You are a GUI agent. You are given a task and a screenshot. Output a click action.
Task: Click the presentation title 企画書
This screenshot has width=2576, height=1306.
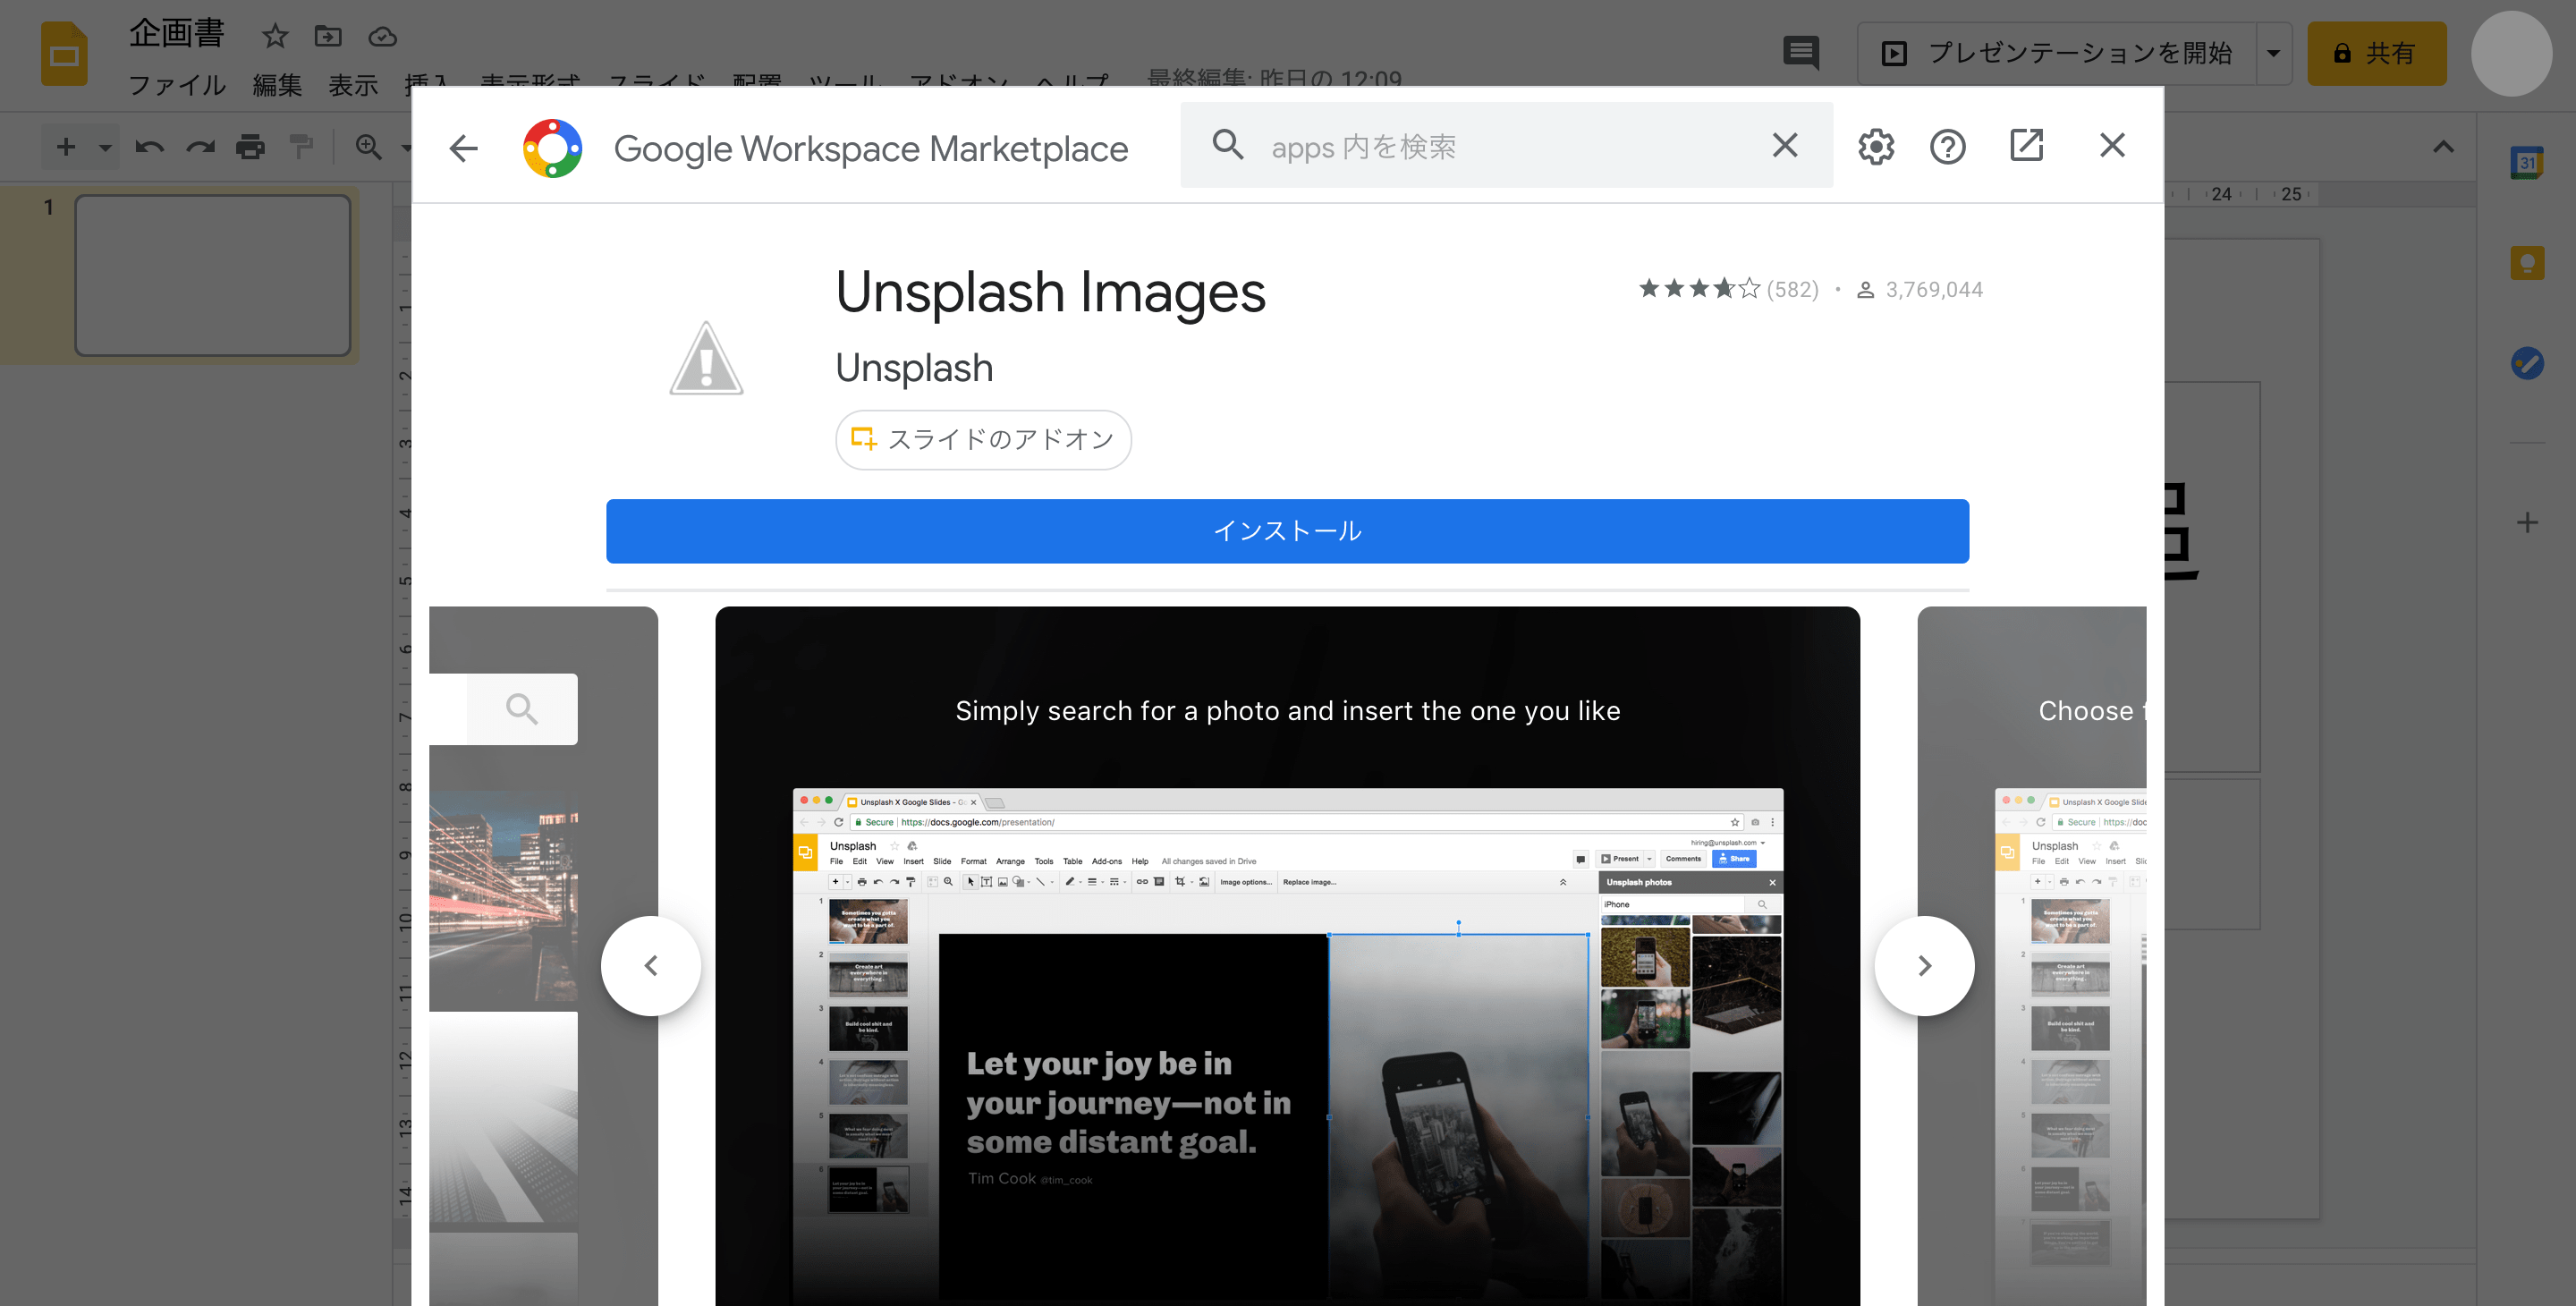pyautogui.click(x=177, y=34)
